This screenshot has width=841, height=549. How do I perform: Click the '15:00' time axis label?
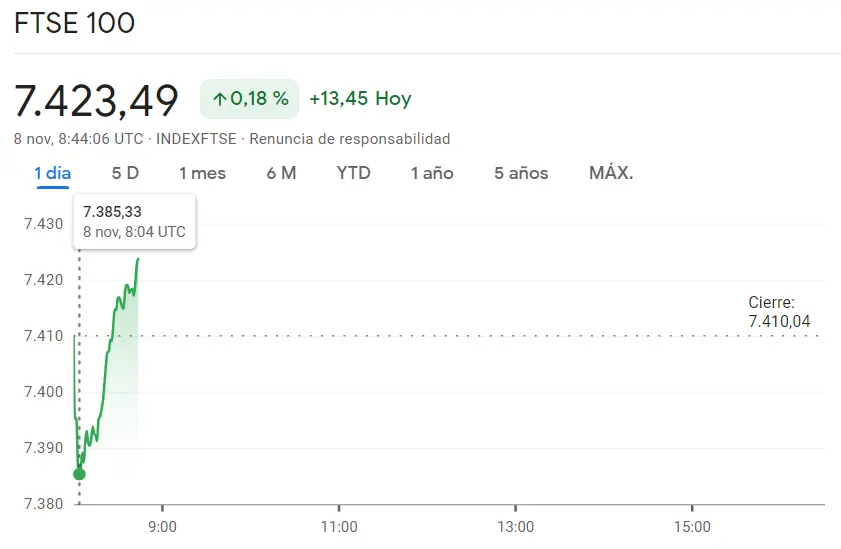tap(692, 527)
